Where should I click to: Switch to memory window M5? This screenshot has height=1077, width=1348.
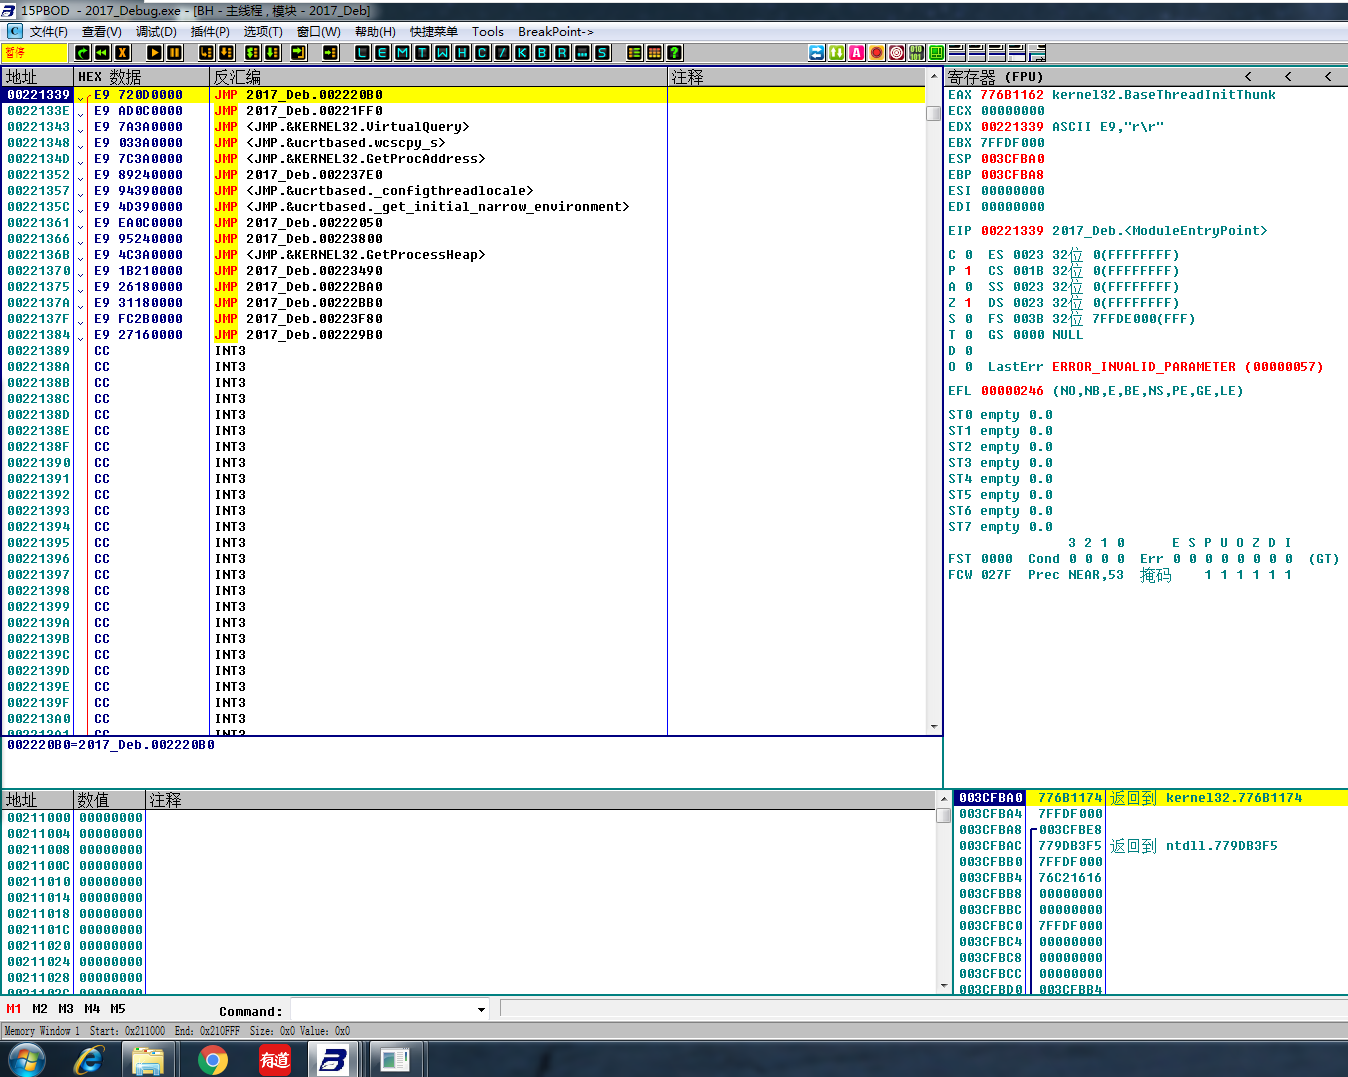118,1009
